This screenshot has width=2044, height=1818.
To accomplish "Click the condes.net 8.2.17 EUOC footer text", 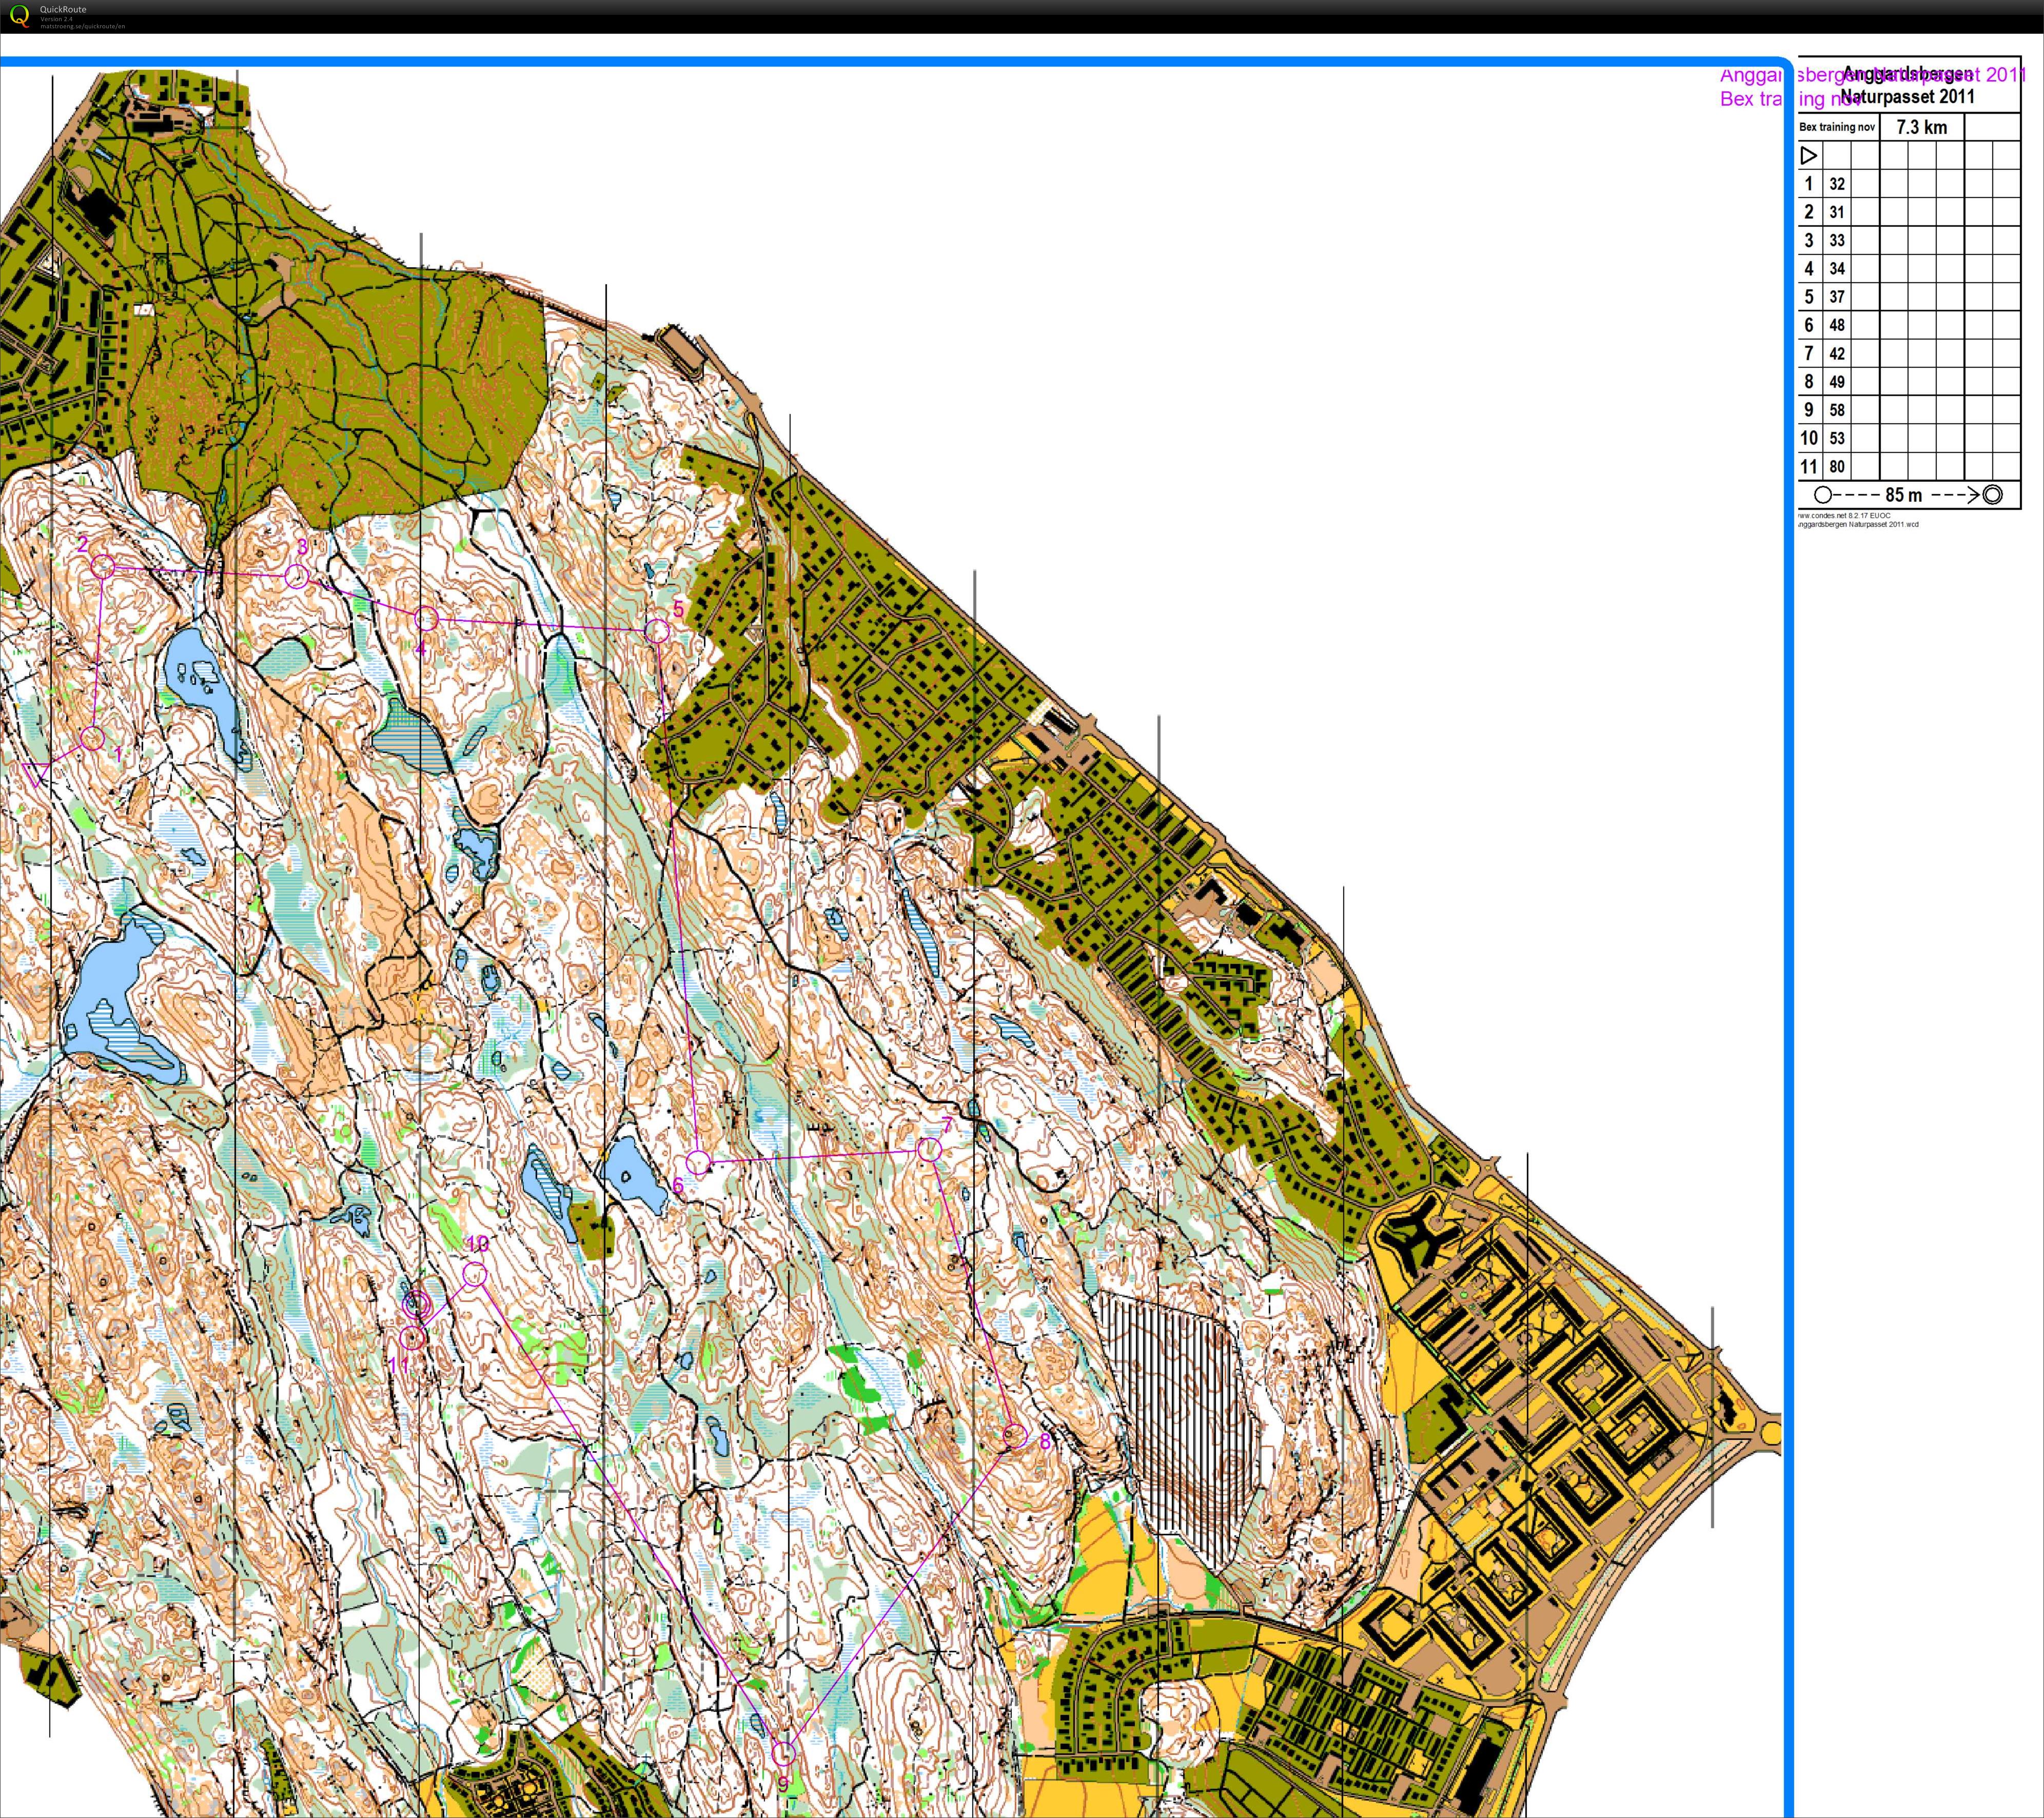I will (1844, 516).
